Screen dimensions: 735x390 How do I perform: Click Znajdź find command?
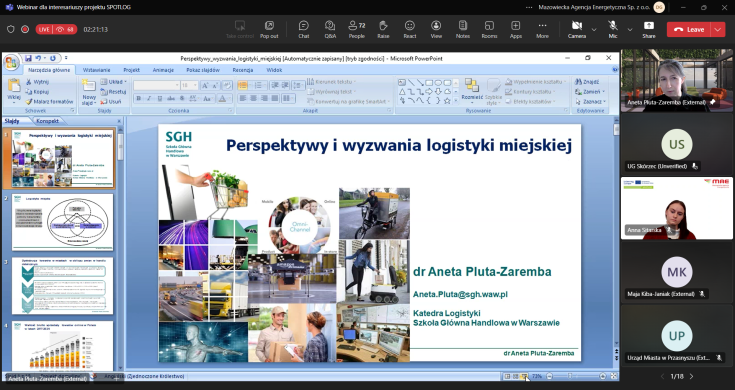click(x=587, y=82)
